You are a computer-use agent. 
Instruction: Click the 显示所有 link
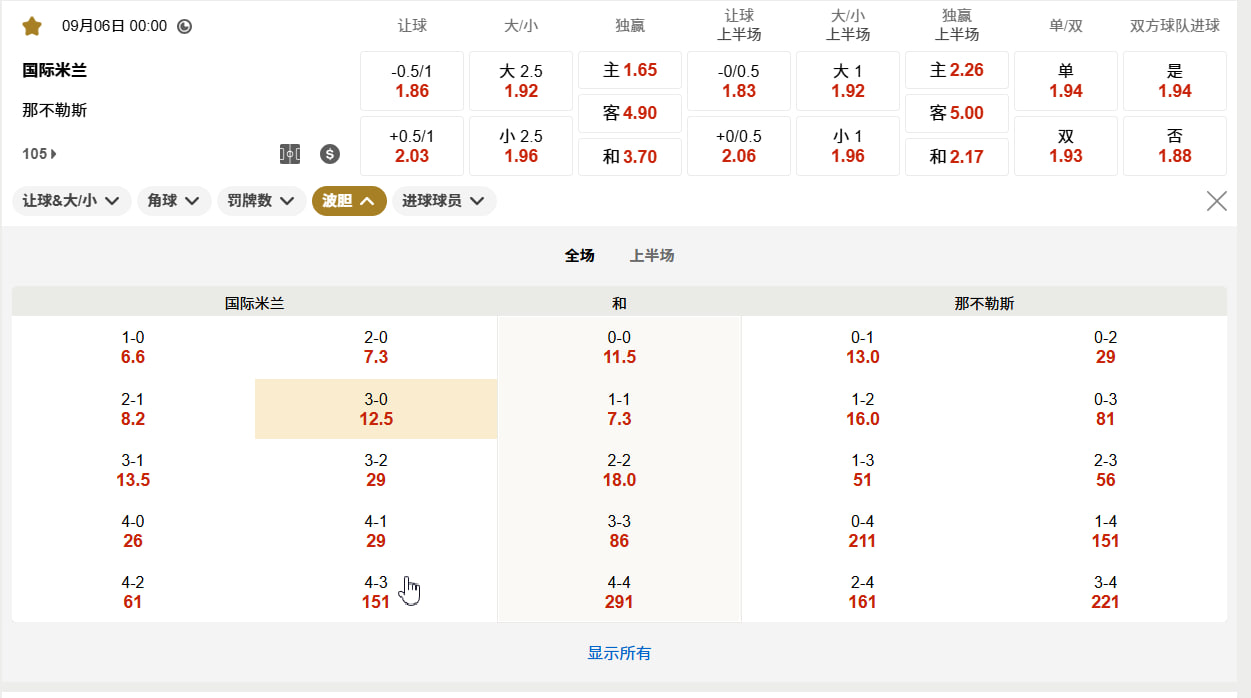(619, 653)
